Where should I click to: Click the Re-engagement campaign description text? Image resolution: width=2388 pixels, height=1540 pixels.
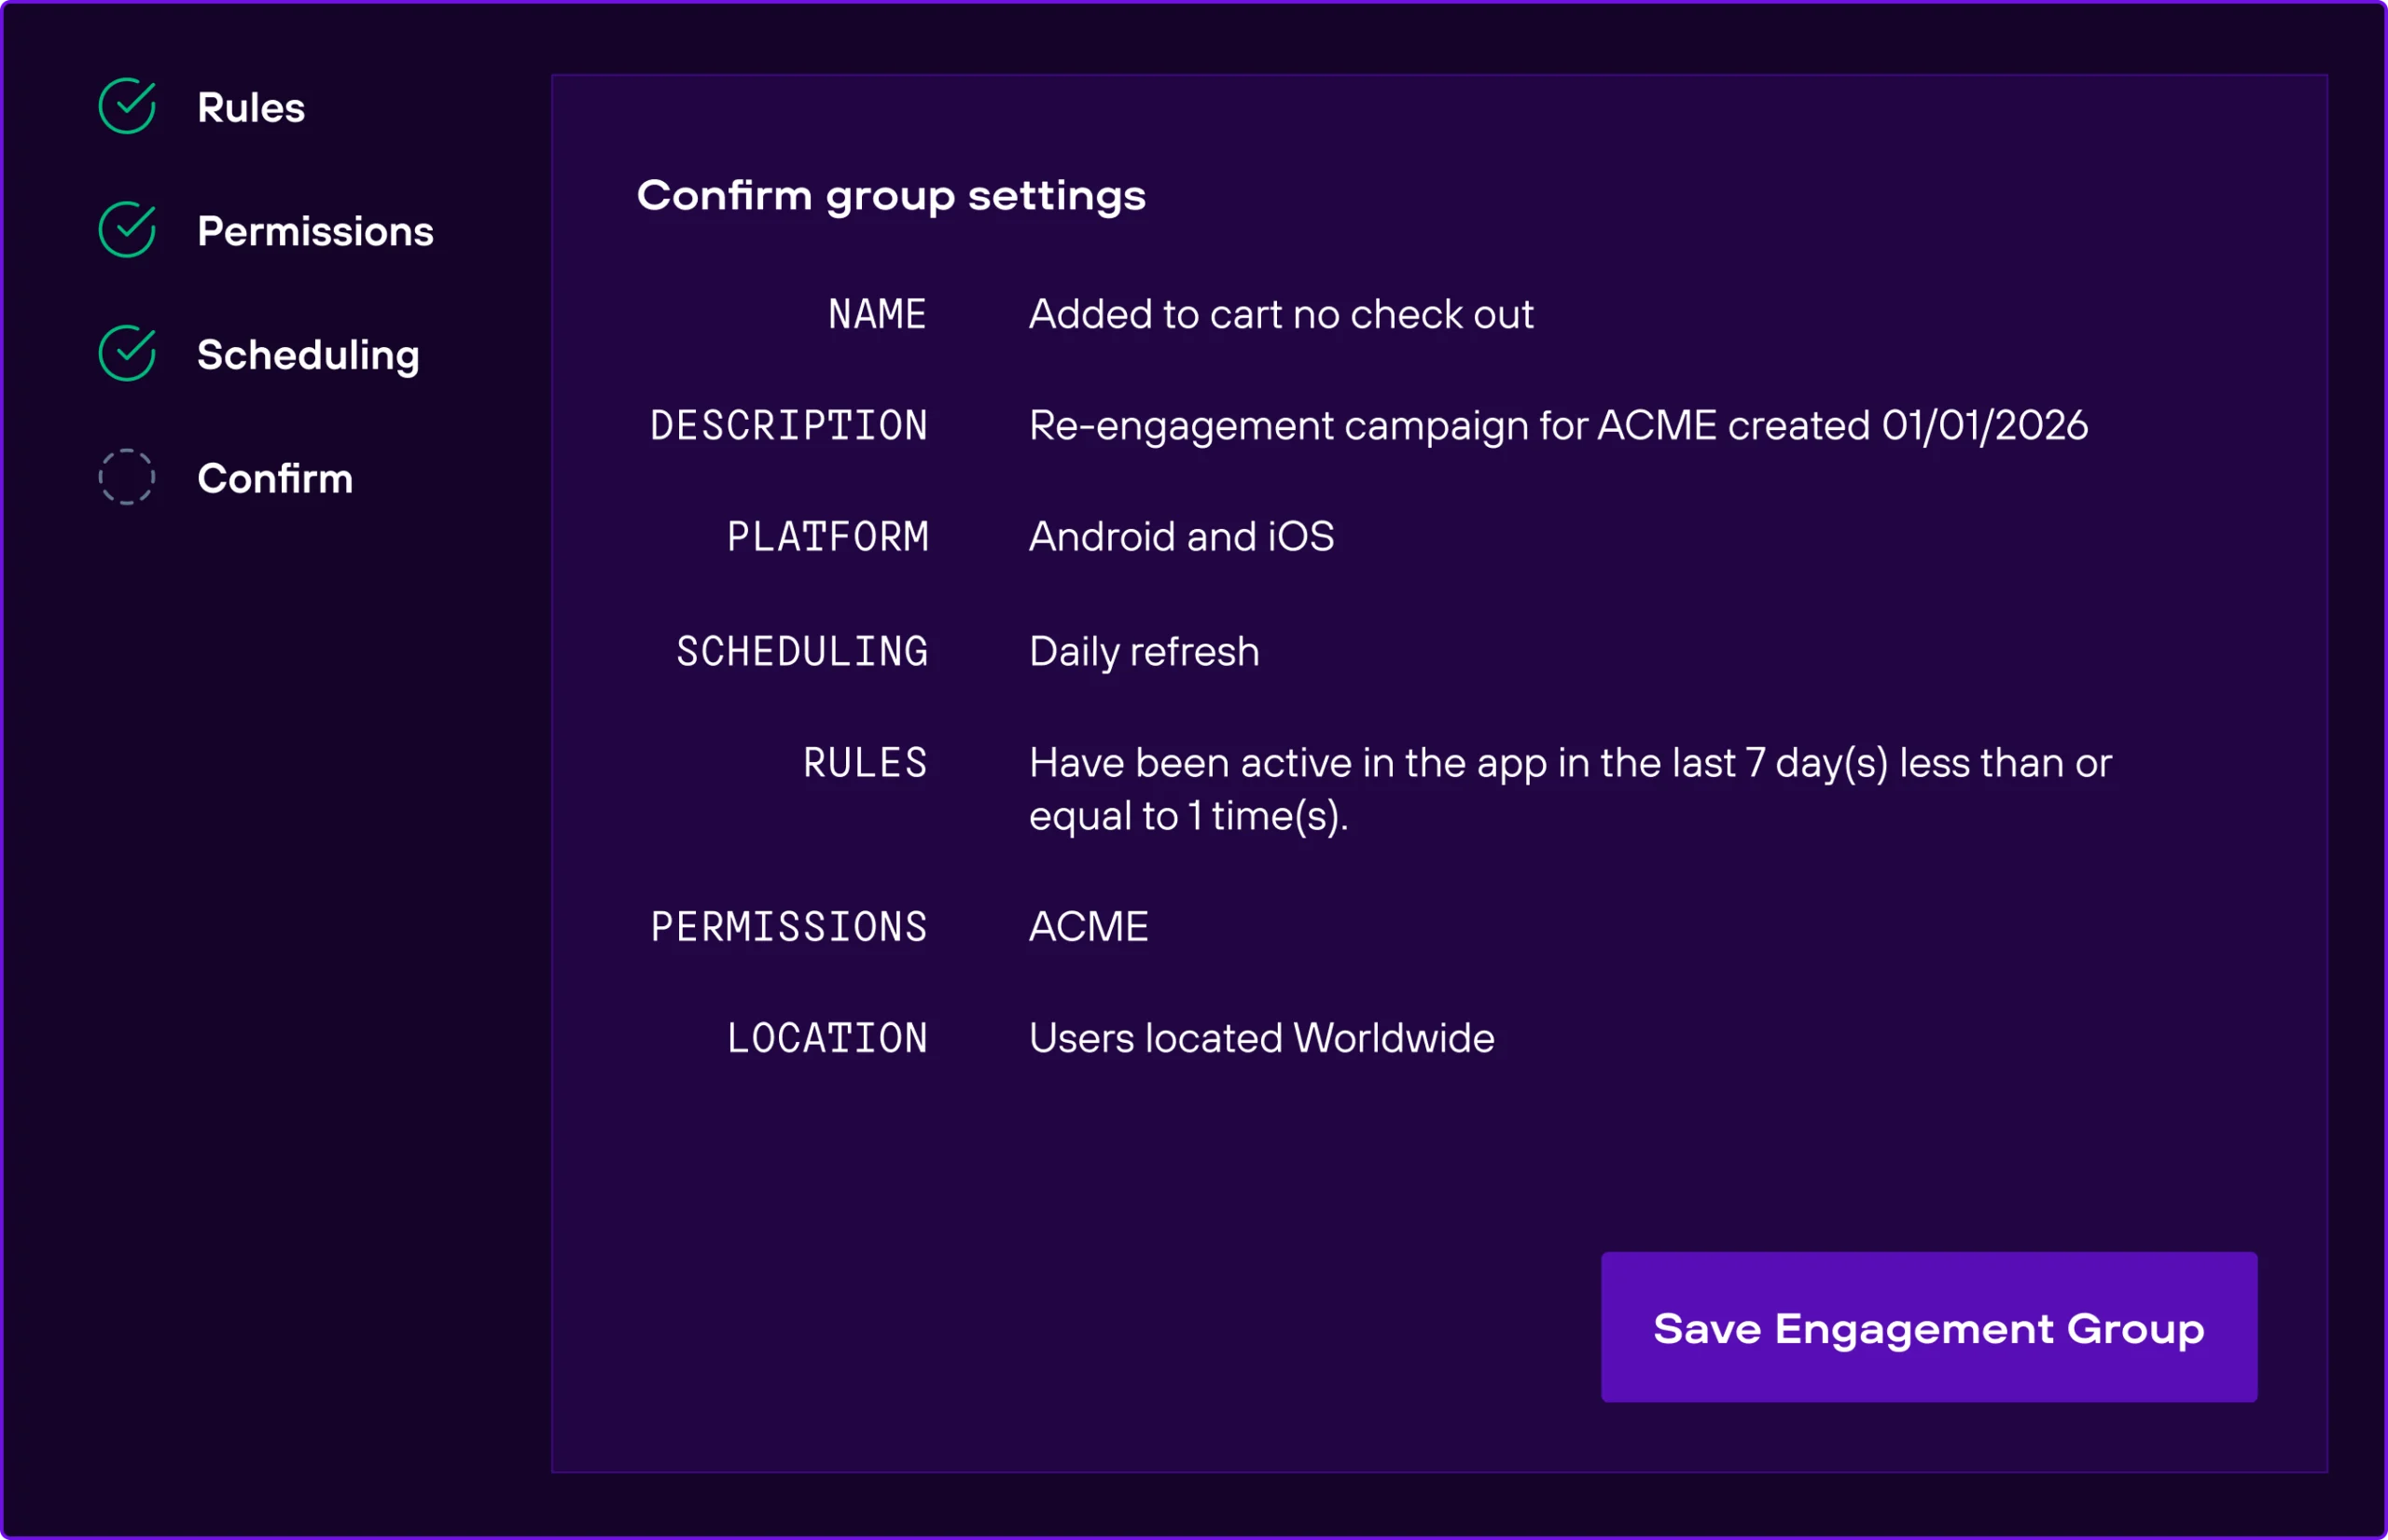[1558, 426]
